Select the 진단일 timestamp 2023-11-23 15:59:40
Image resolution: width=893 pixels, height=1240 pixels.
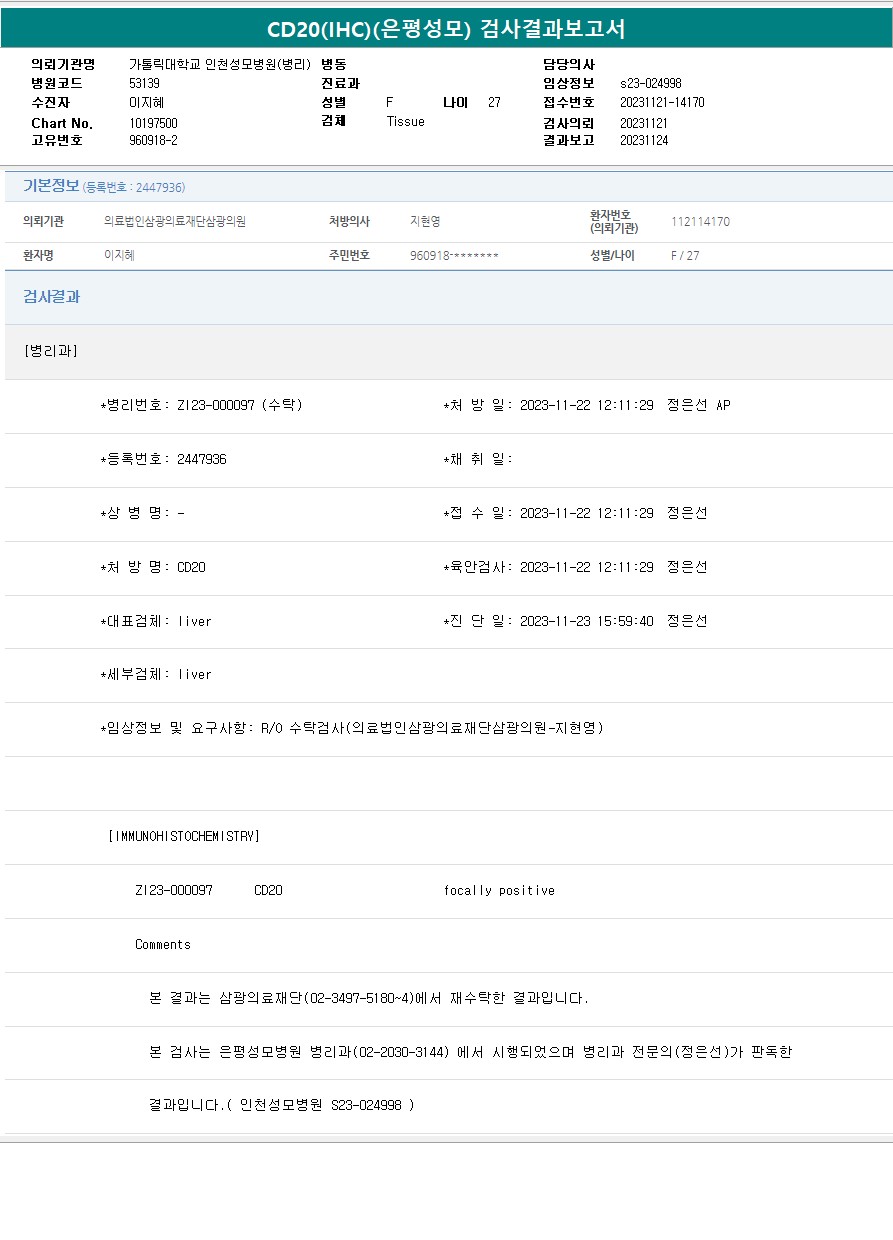coord(586,621)
